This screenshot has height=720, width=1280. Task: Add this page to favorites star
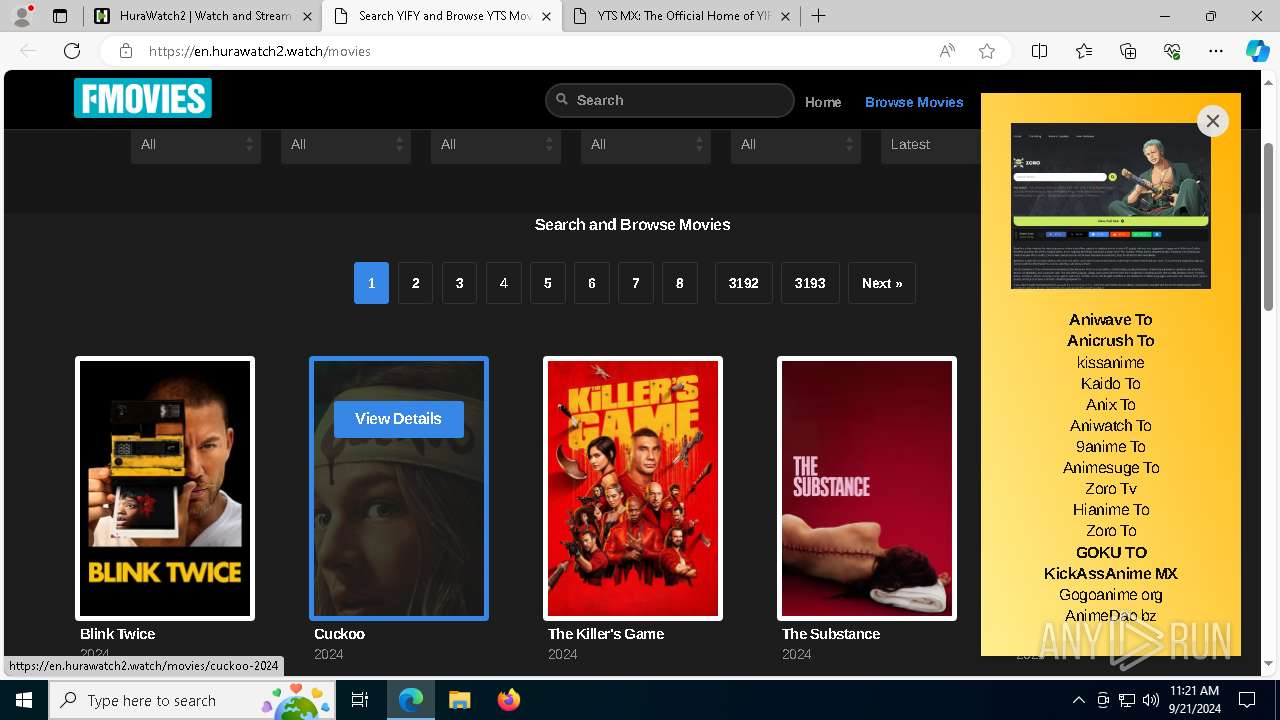(x=987, y=51)
